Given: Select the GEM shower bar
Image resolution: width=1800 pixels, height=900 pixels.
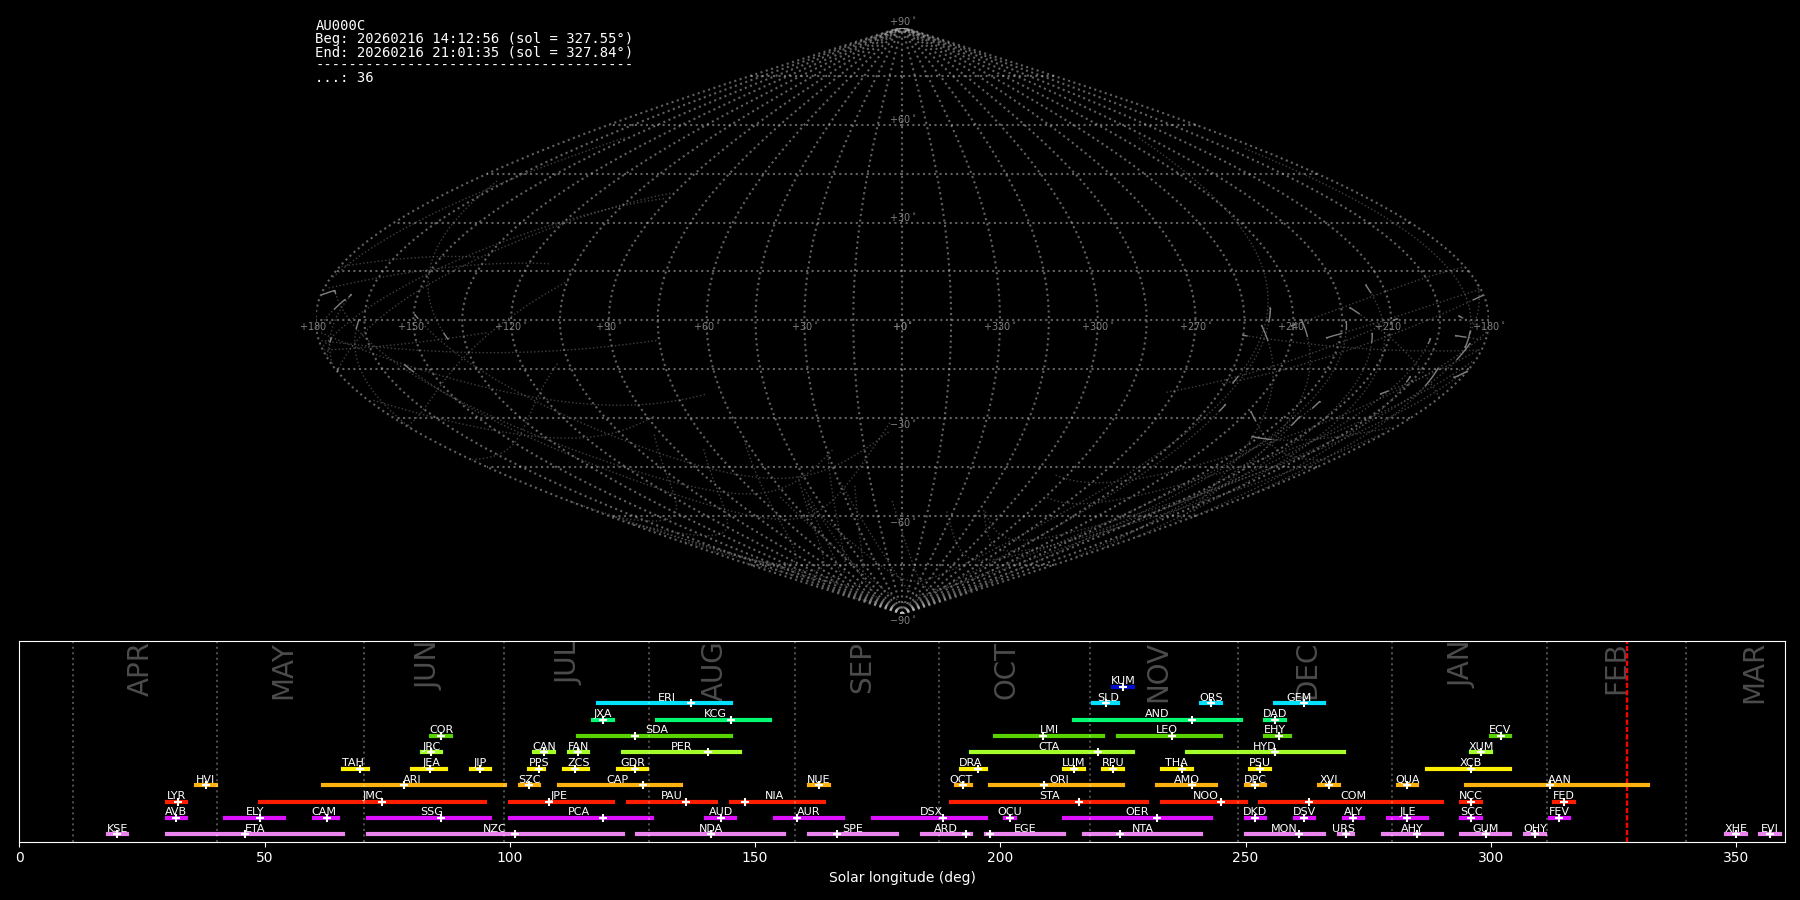Looking at the screenshot, I should (1299, 703).
